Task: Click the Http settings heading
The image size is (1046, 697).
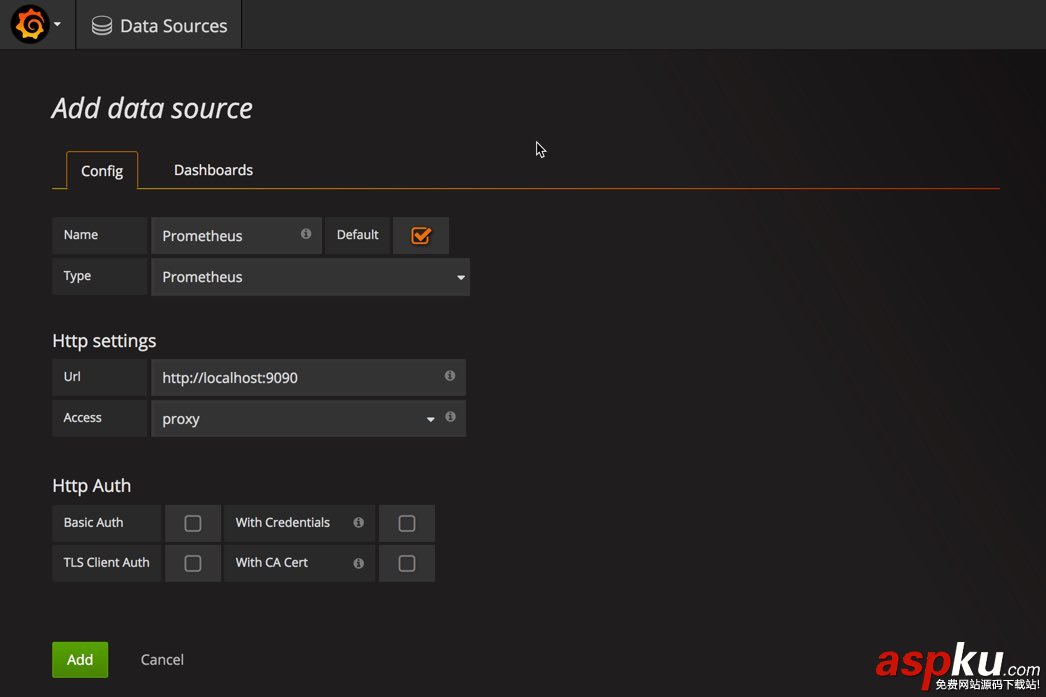Action: [104, 341]
